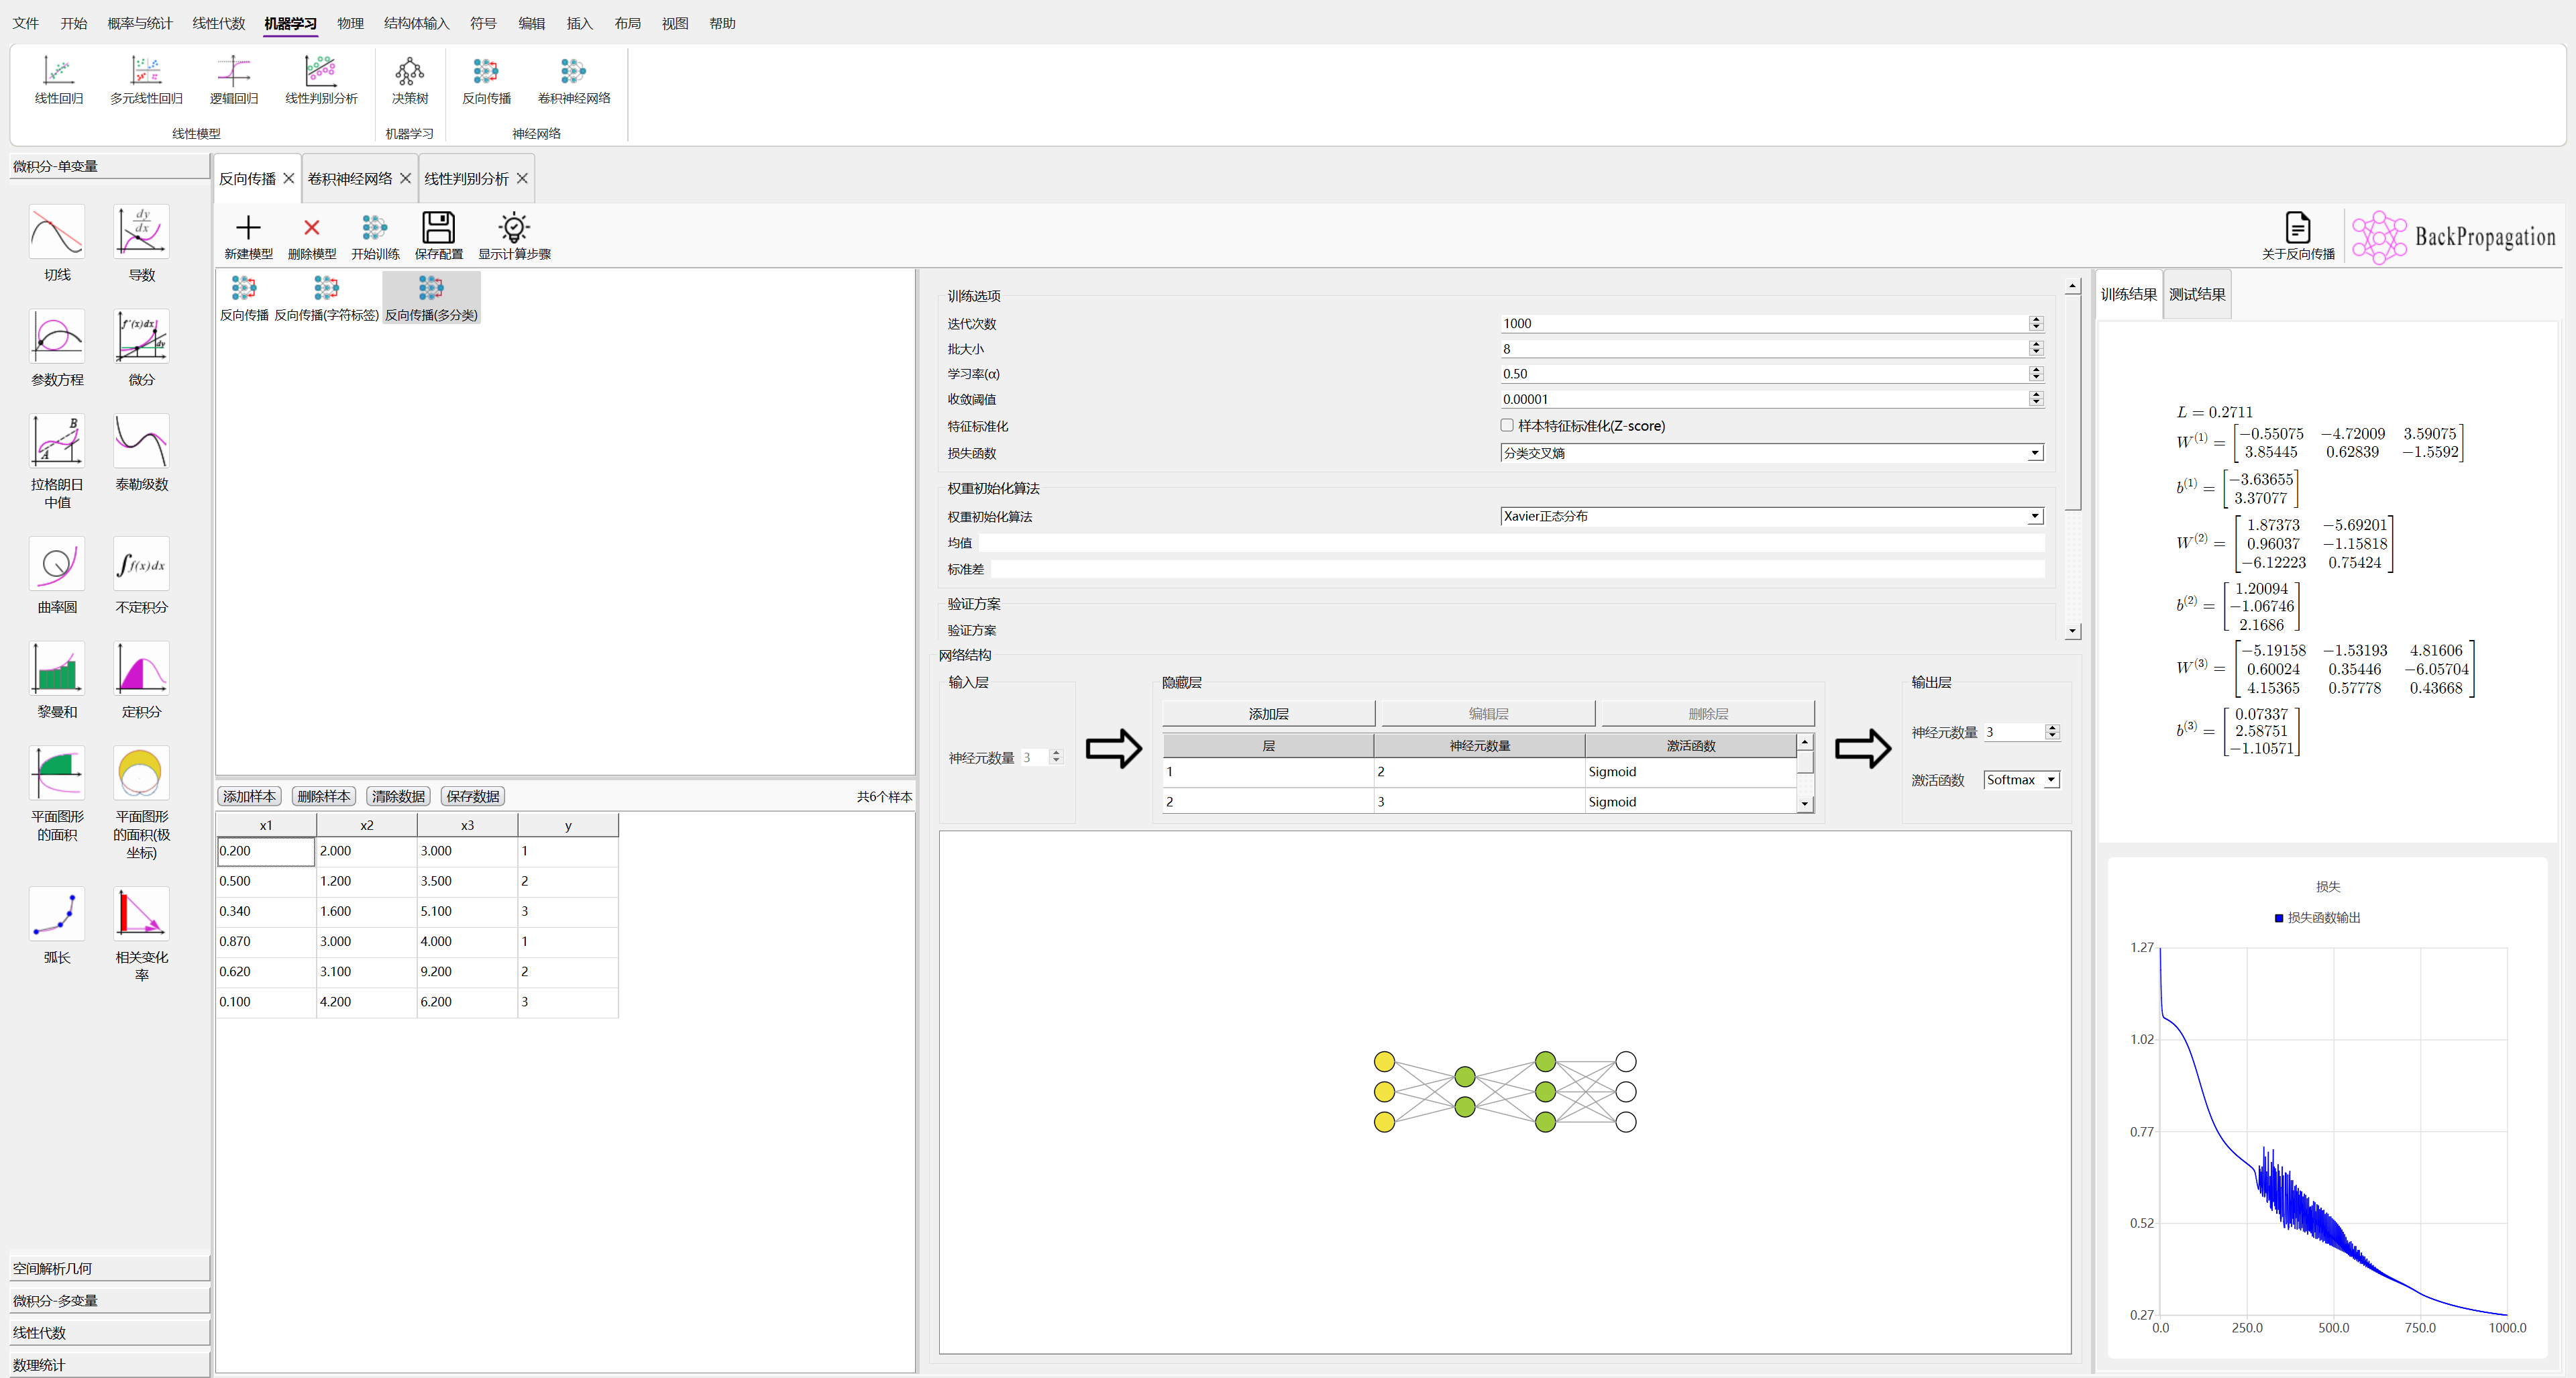Increase the 迭代次数 spinner value
The image size is (2576, 1378).
2035,319
